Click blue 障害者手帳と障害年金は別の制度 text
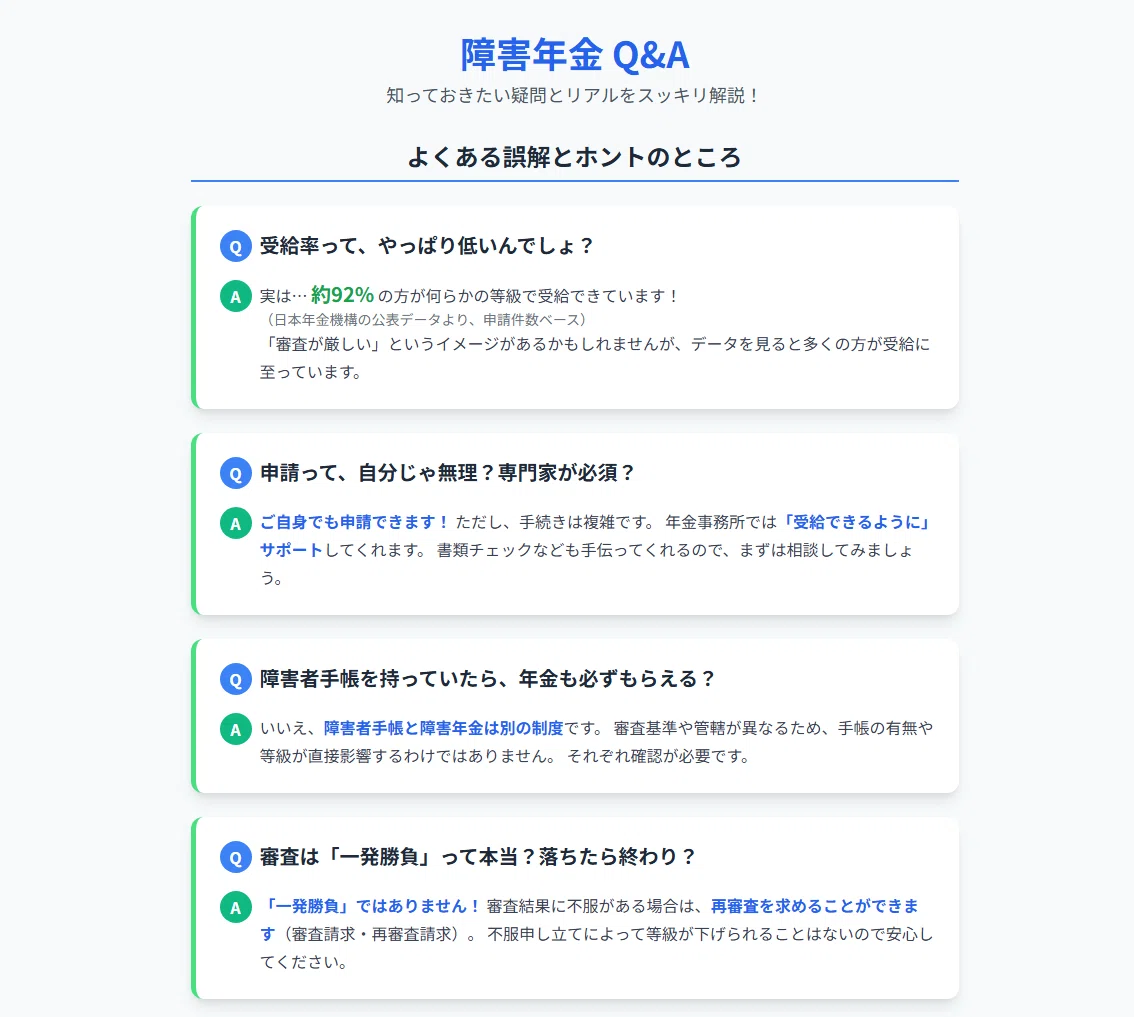 click(443, 728)
